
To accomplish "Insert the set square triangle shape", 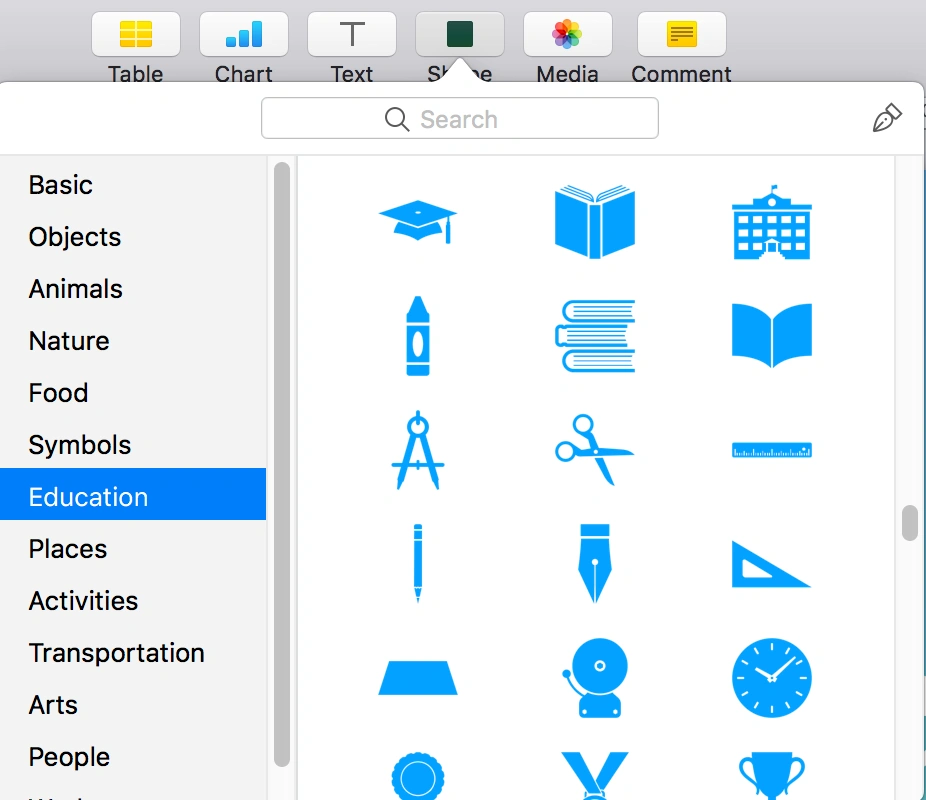I will coord(771,564).
